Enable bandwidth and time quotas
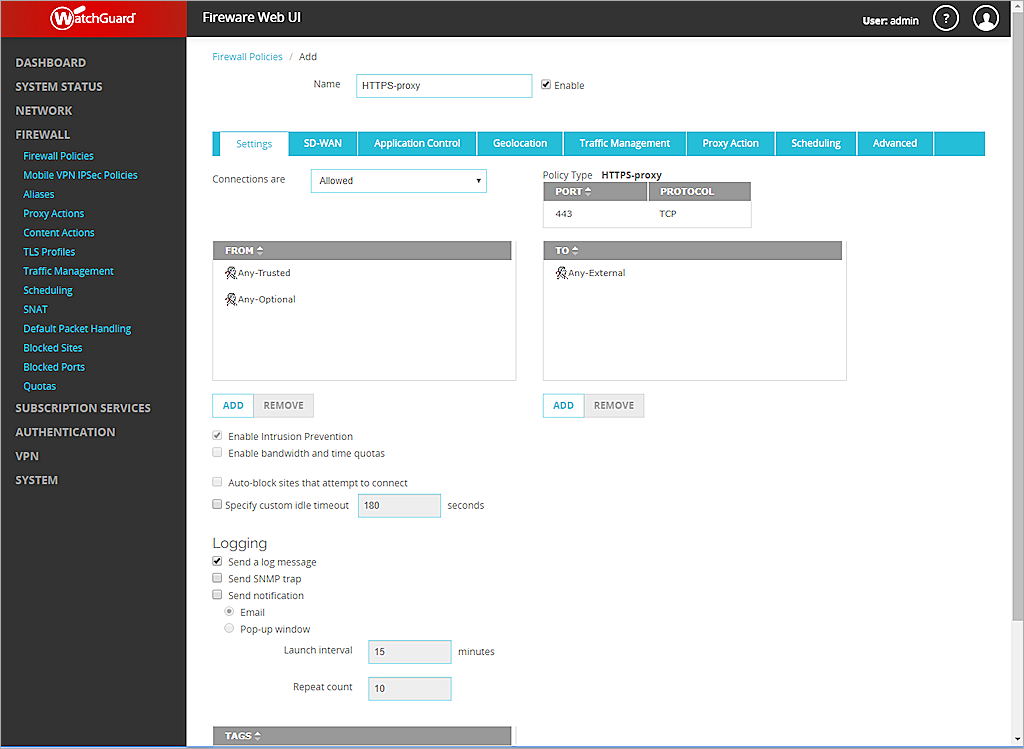 click(x=217, y=452)
